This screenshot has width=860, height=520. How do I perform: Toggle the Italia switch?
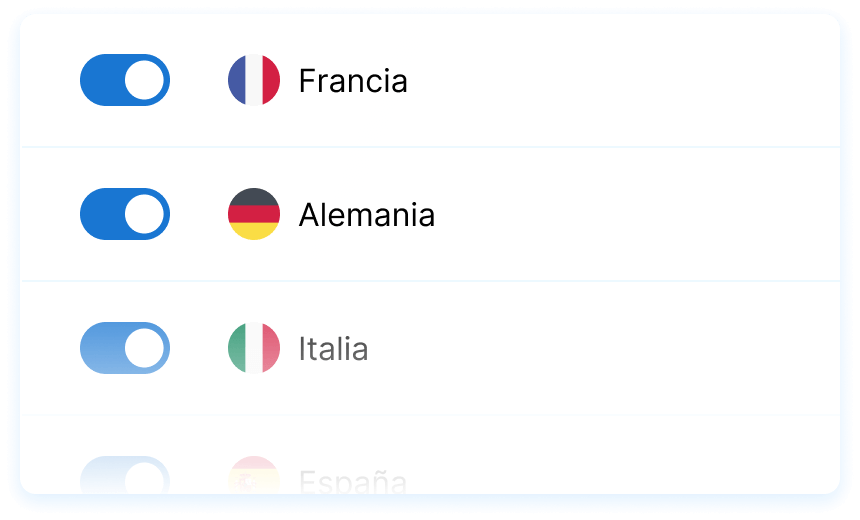[124, 348]
